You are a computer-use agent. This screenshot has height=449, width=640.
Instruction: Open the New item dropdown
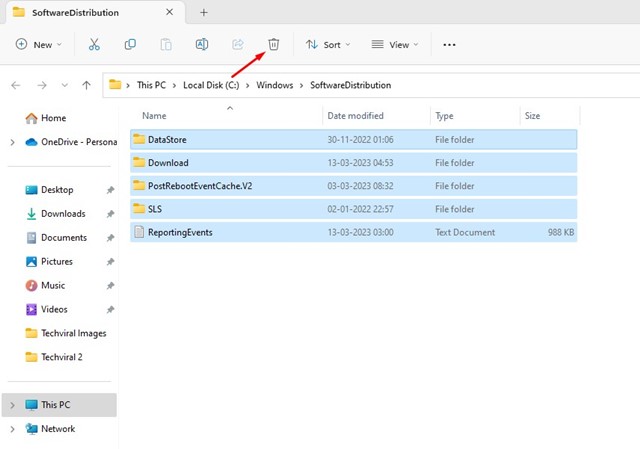point(38,44)
